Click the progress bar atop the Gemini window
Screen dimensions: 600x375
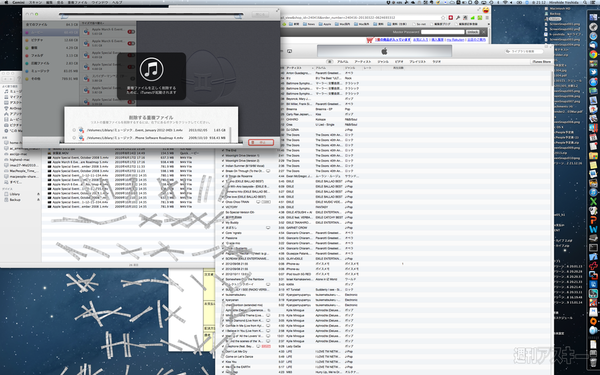(152, 15)
